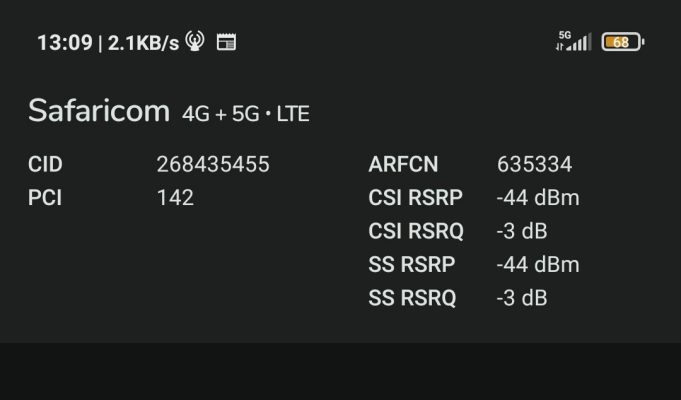Image resolution: width=681 pixels, height=400 pixels.
Task: Tap the SS RSRP label
Action: 412,264
